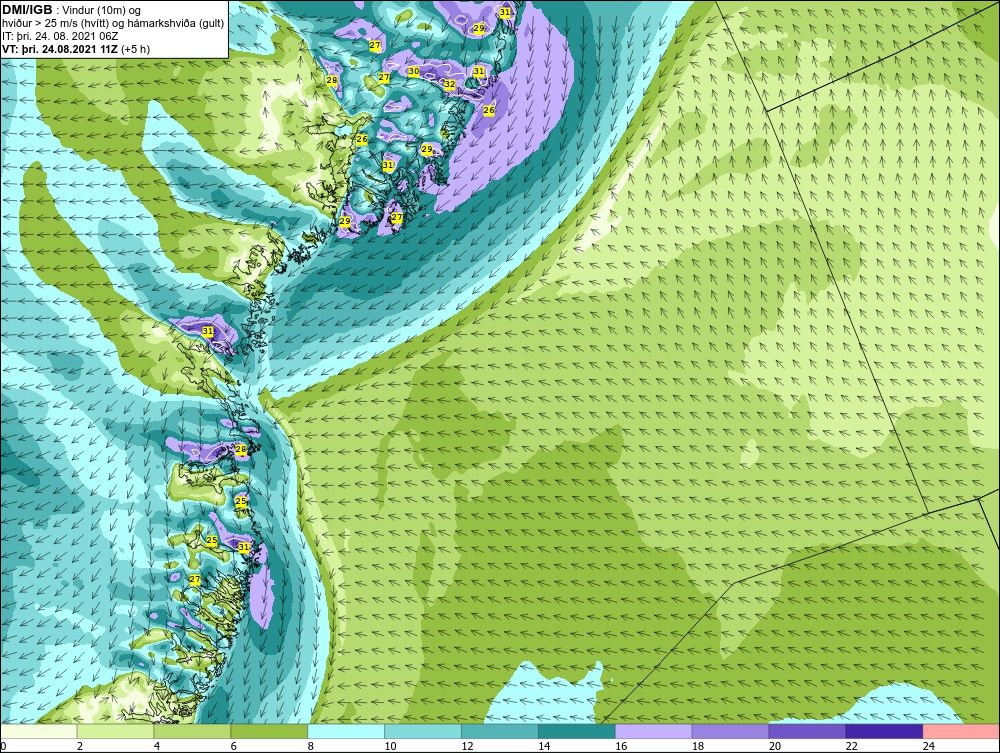Viewport: 1000px width, 753px height.
Task: Click the legend scale number 10
Action: click(390, 746)
